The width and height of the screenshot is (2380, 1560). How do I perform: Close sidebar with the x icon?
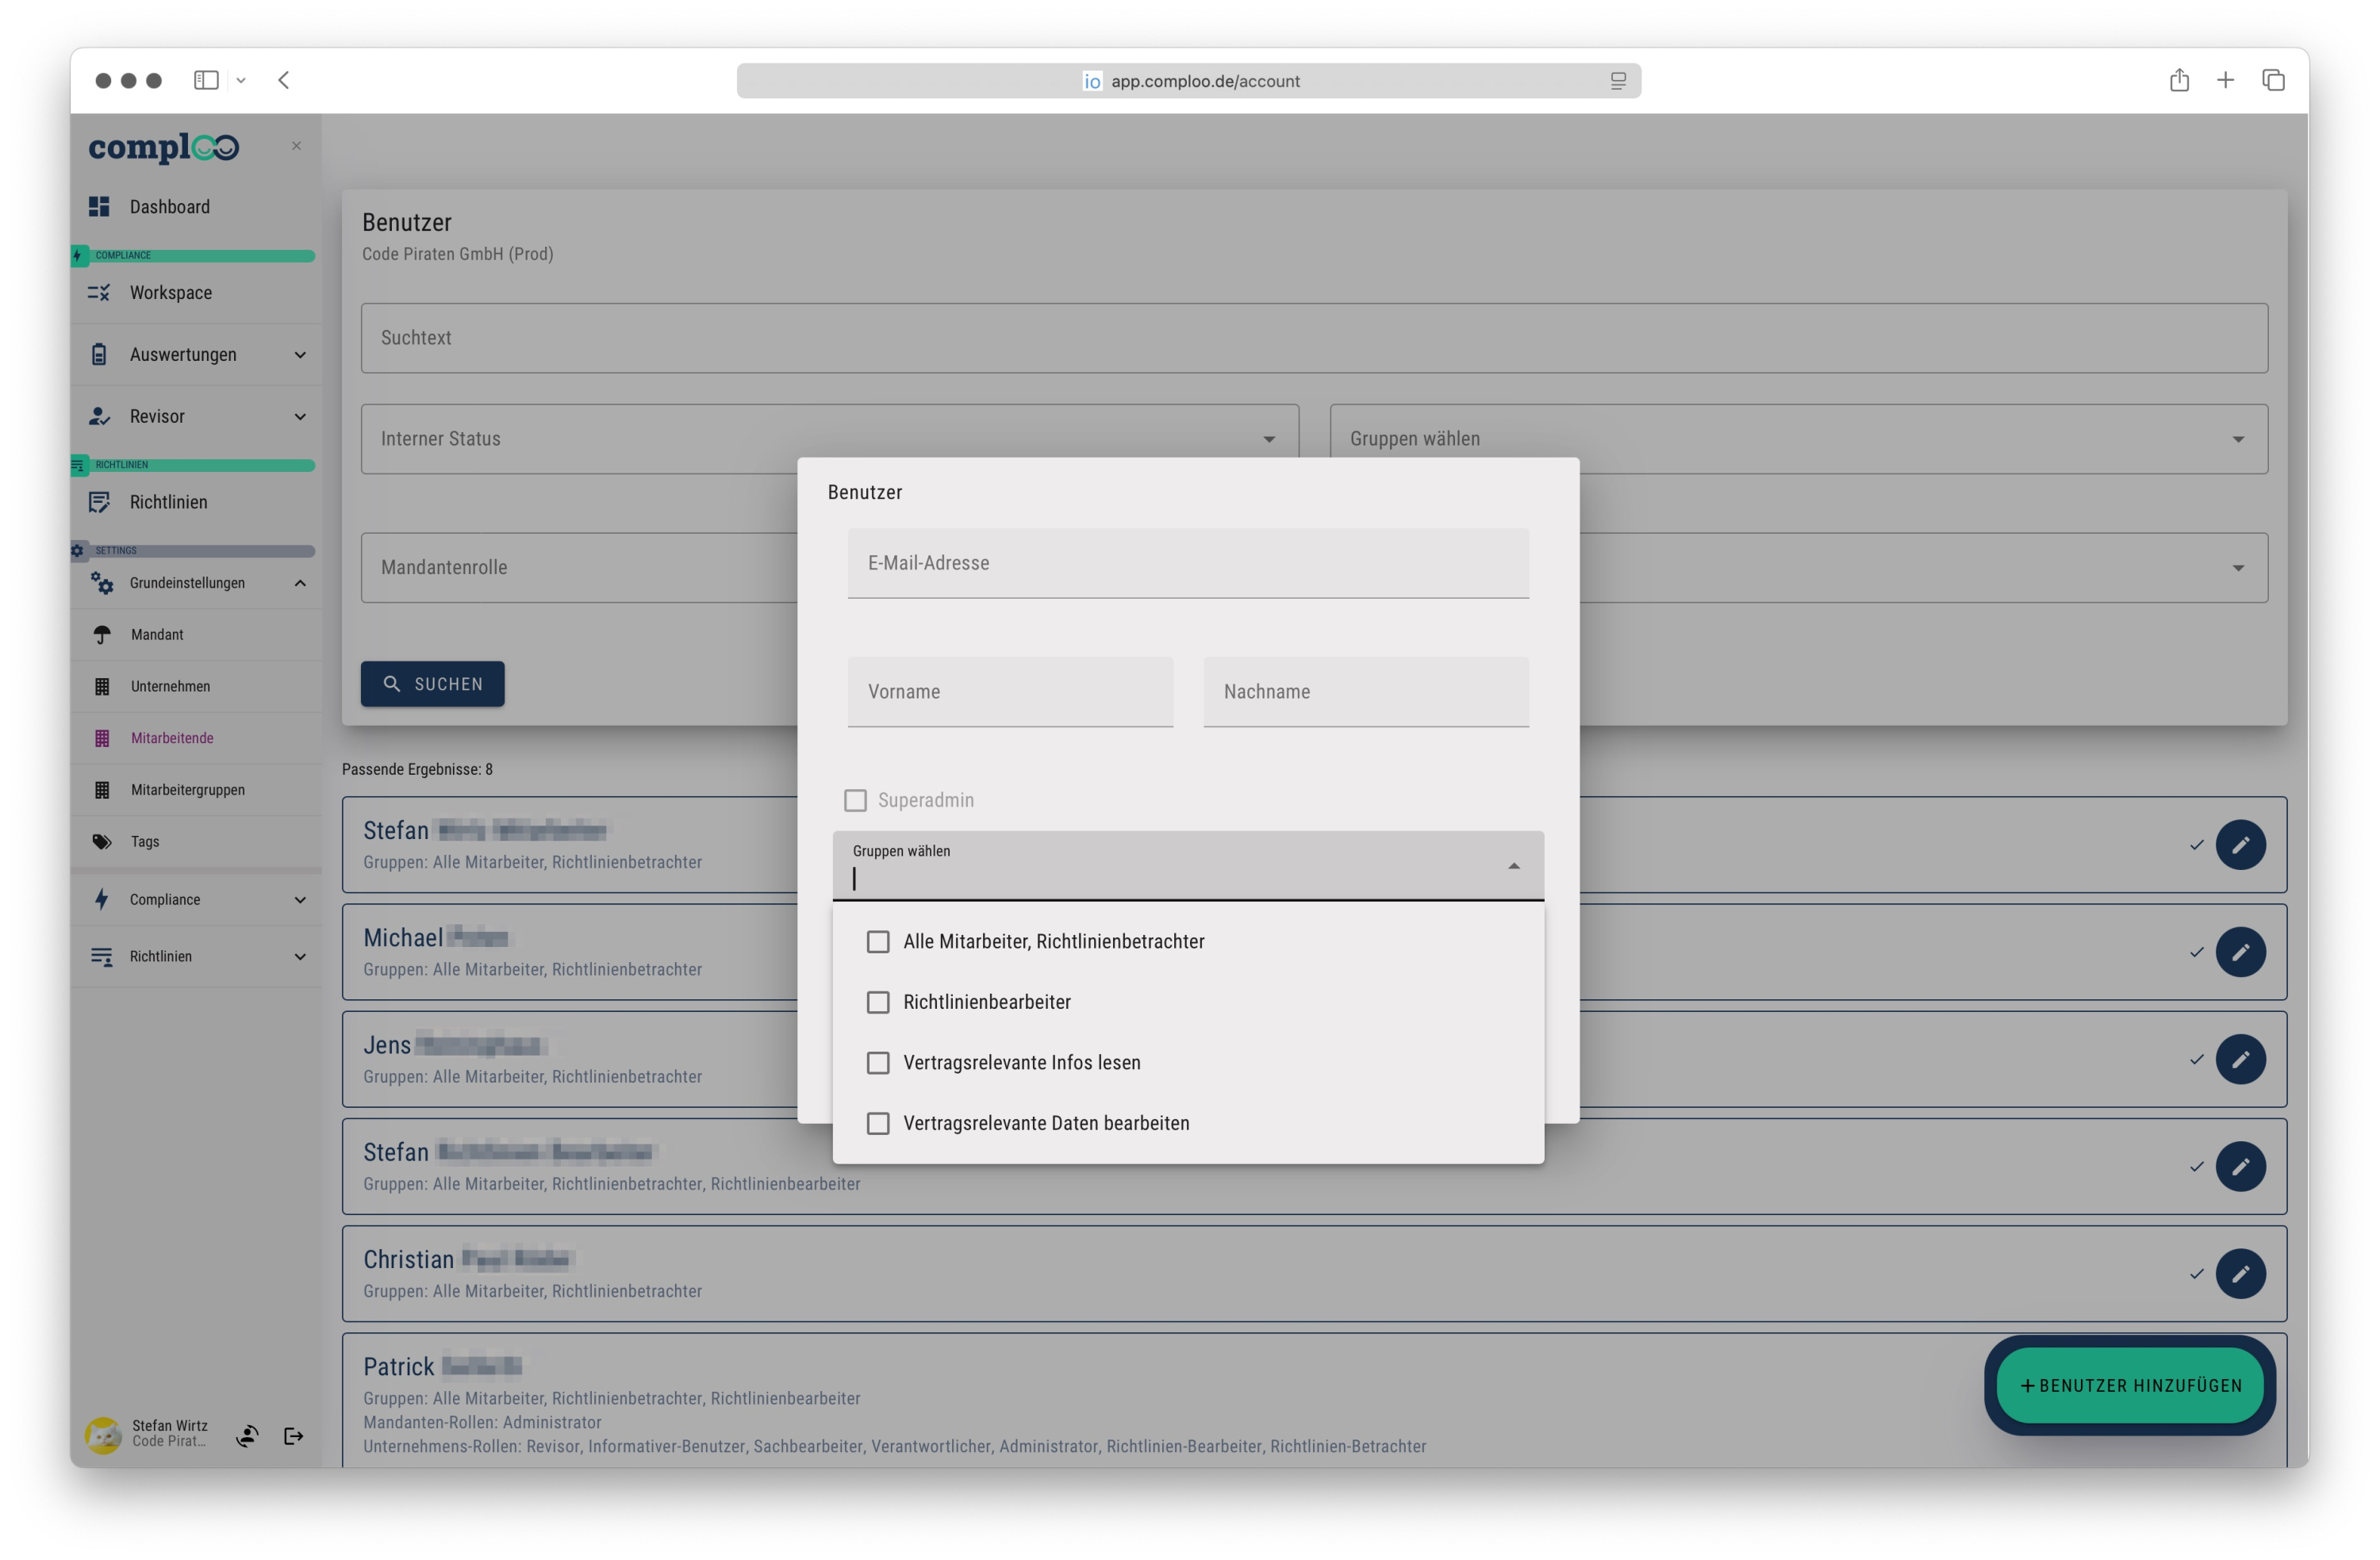(296, 146)
